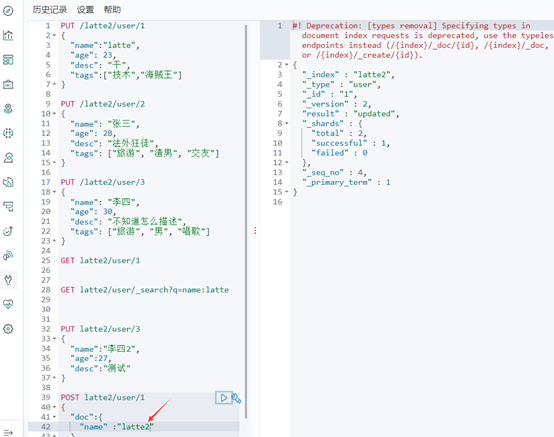Click "failed" : 0 in response

(x=340, y=153)
